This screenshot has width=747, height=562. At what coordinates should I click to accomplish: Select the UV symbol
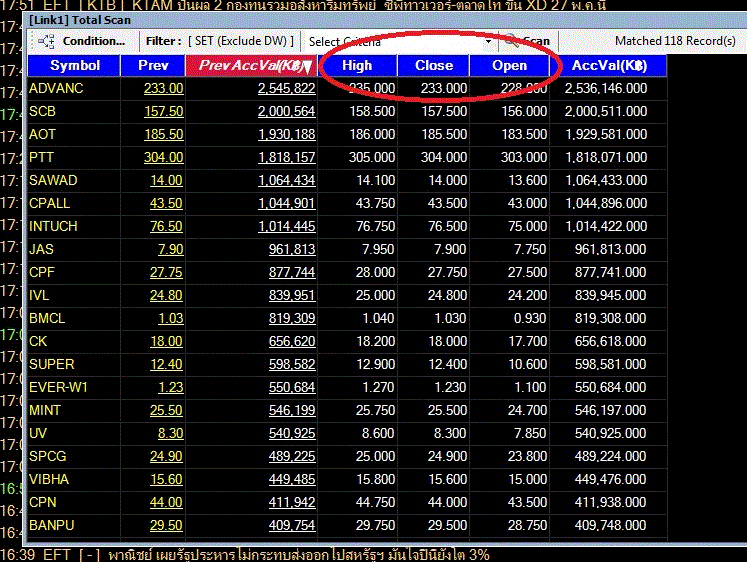[38, 433]
